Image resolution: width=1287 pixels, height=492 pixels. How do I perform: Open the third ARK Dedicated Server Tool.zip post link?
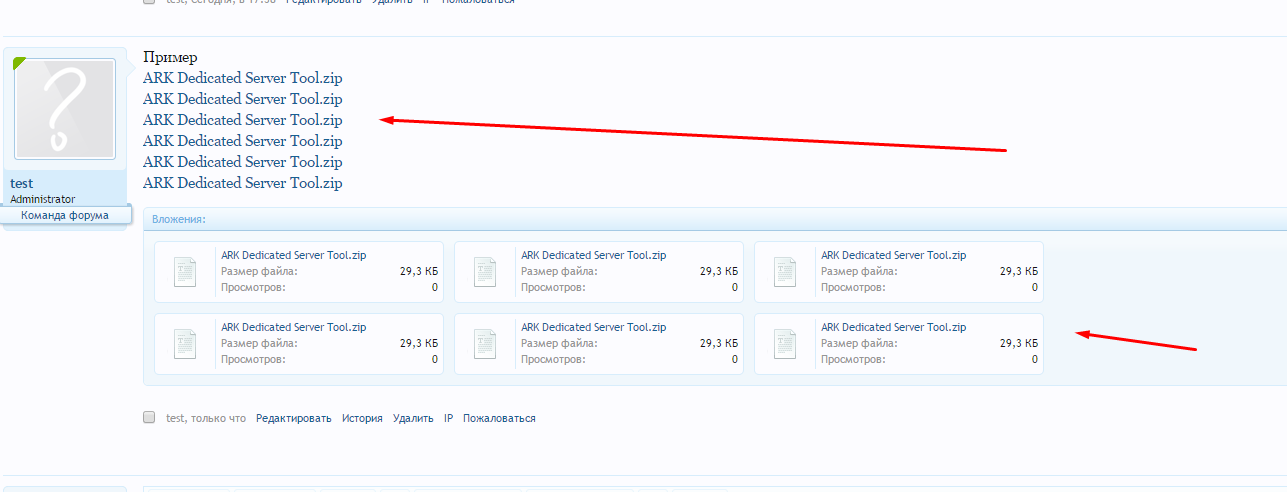pos(242,120)
